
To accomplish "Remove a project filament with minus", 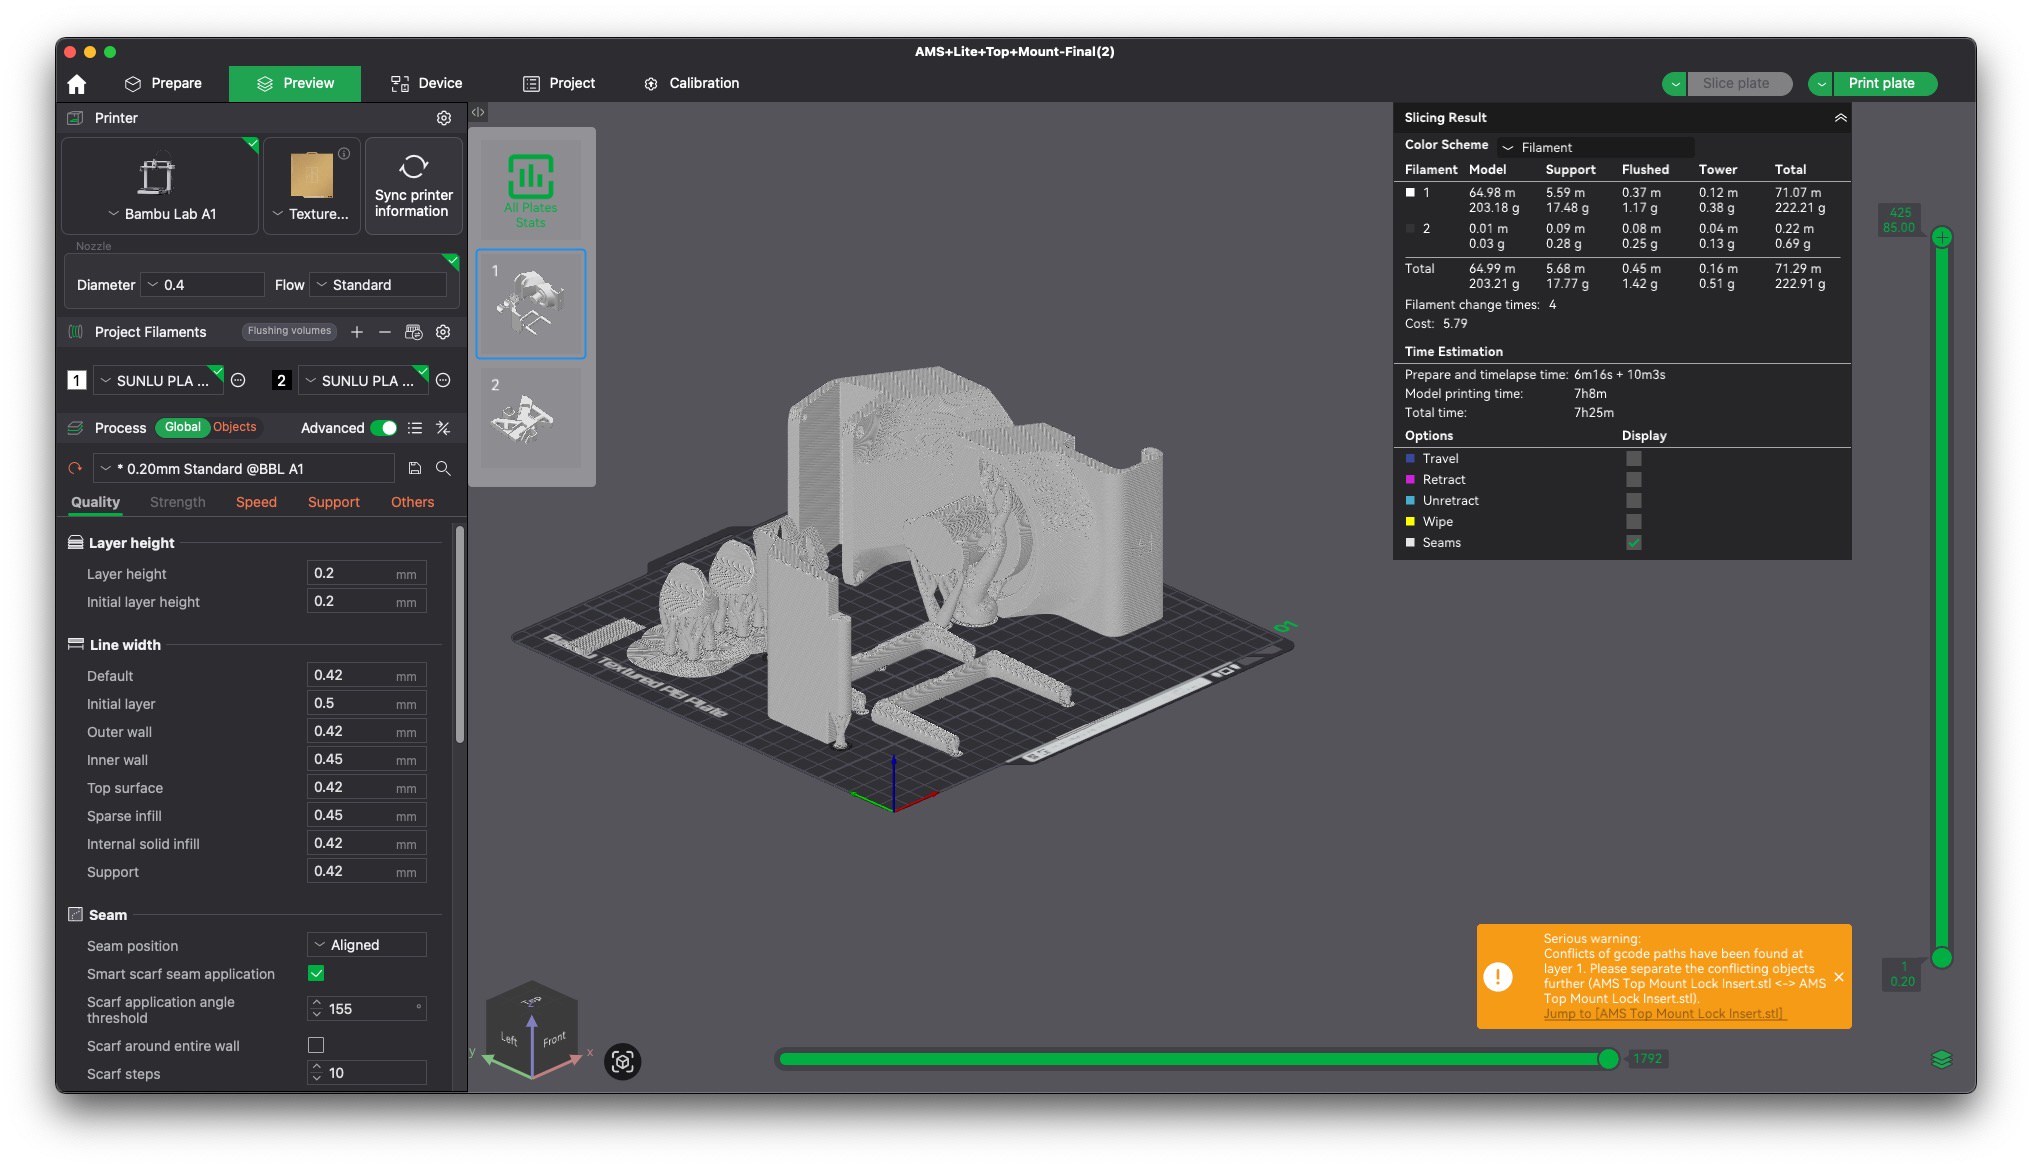I will click(x=385, y=332).
